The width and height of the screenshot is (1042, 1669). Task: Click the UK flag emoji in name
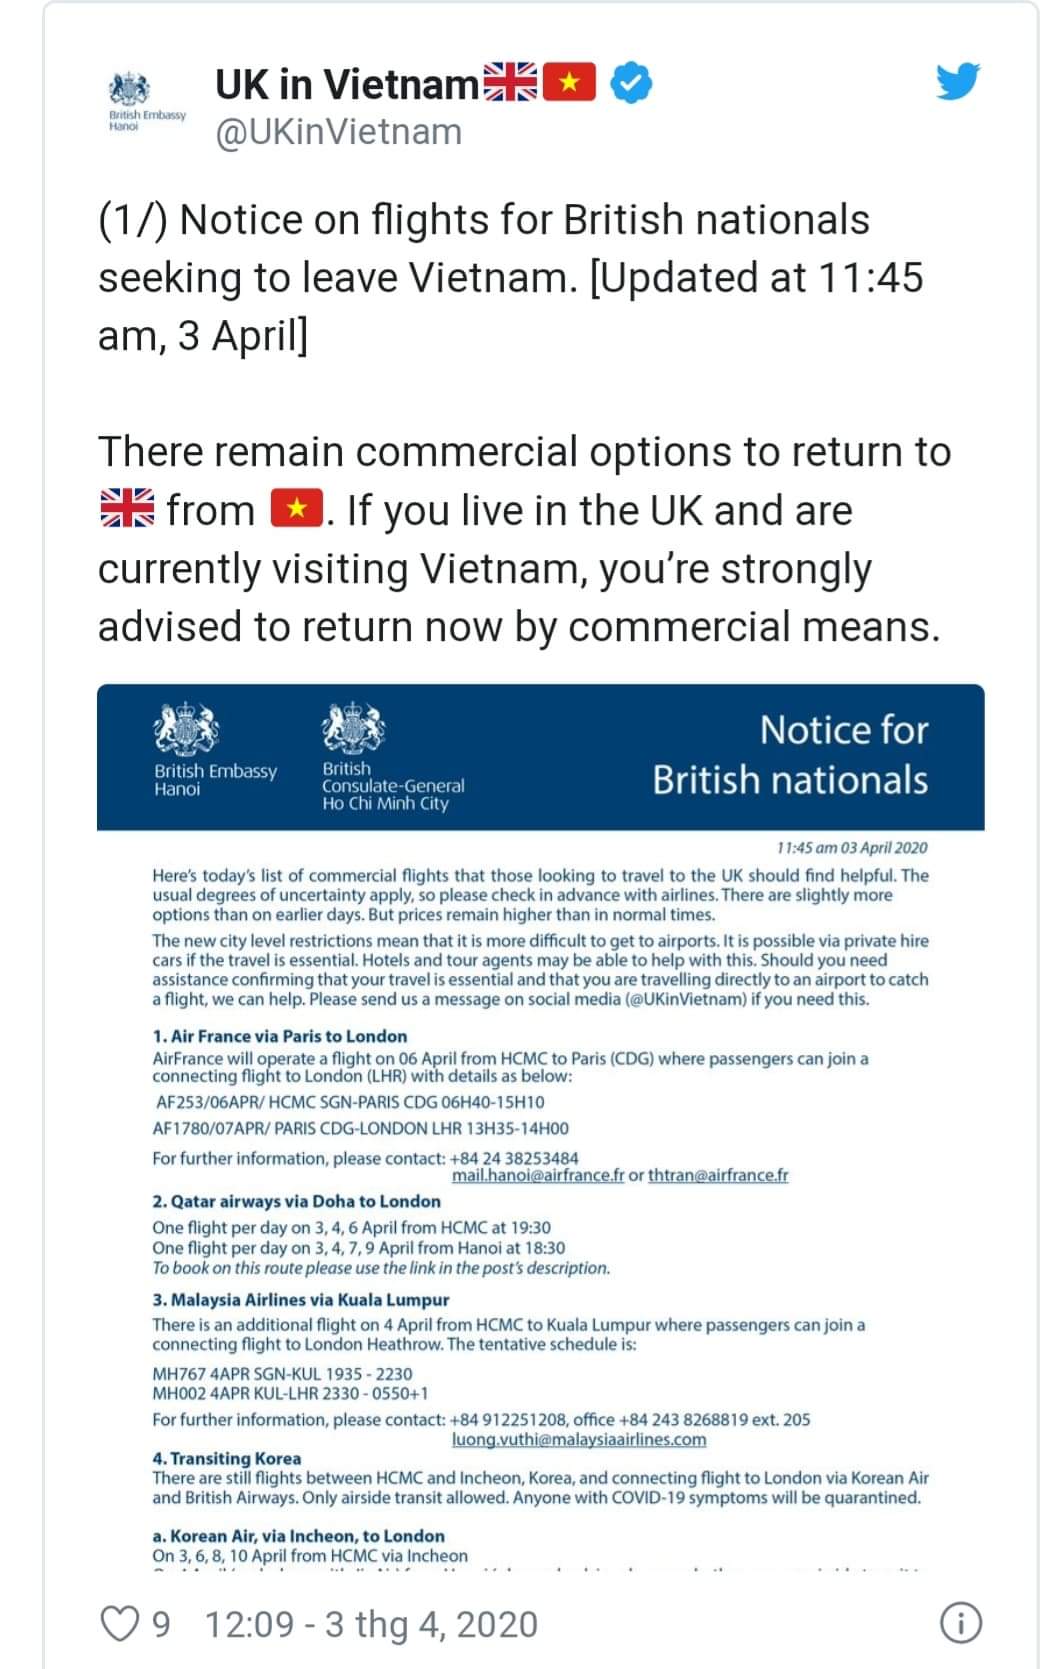[510, 83]
